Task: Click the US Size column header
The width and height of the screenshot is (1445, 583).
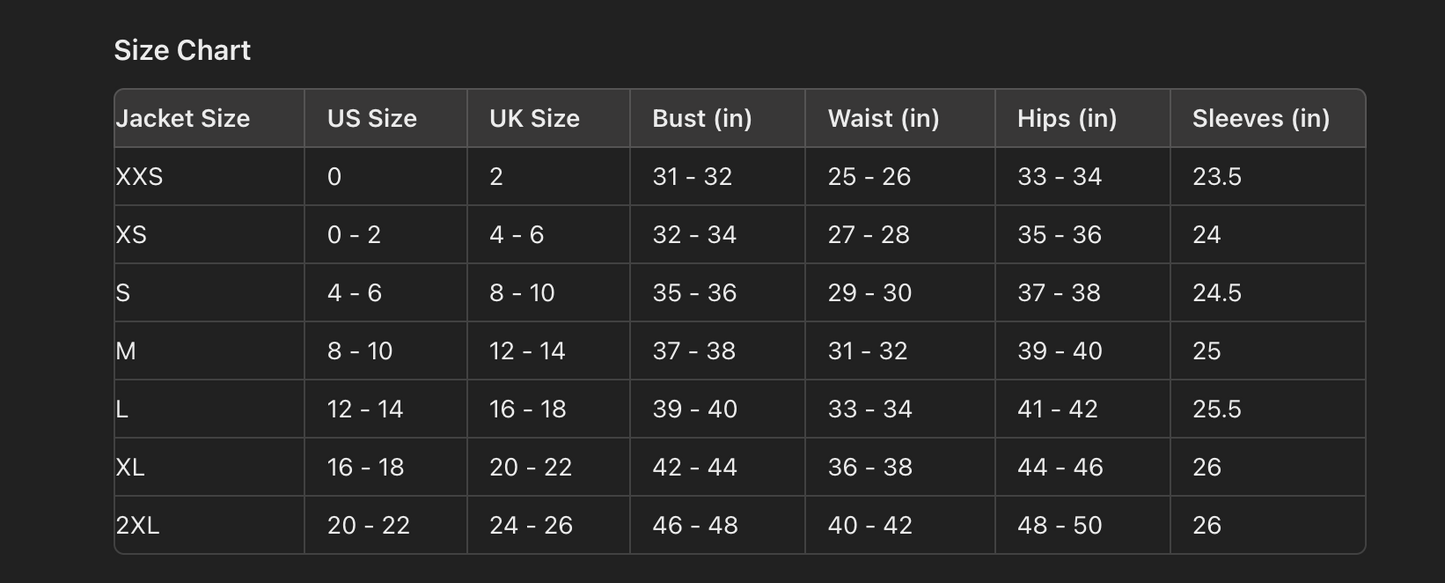Action: pyautogui.click(x=372, y=118)
